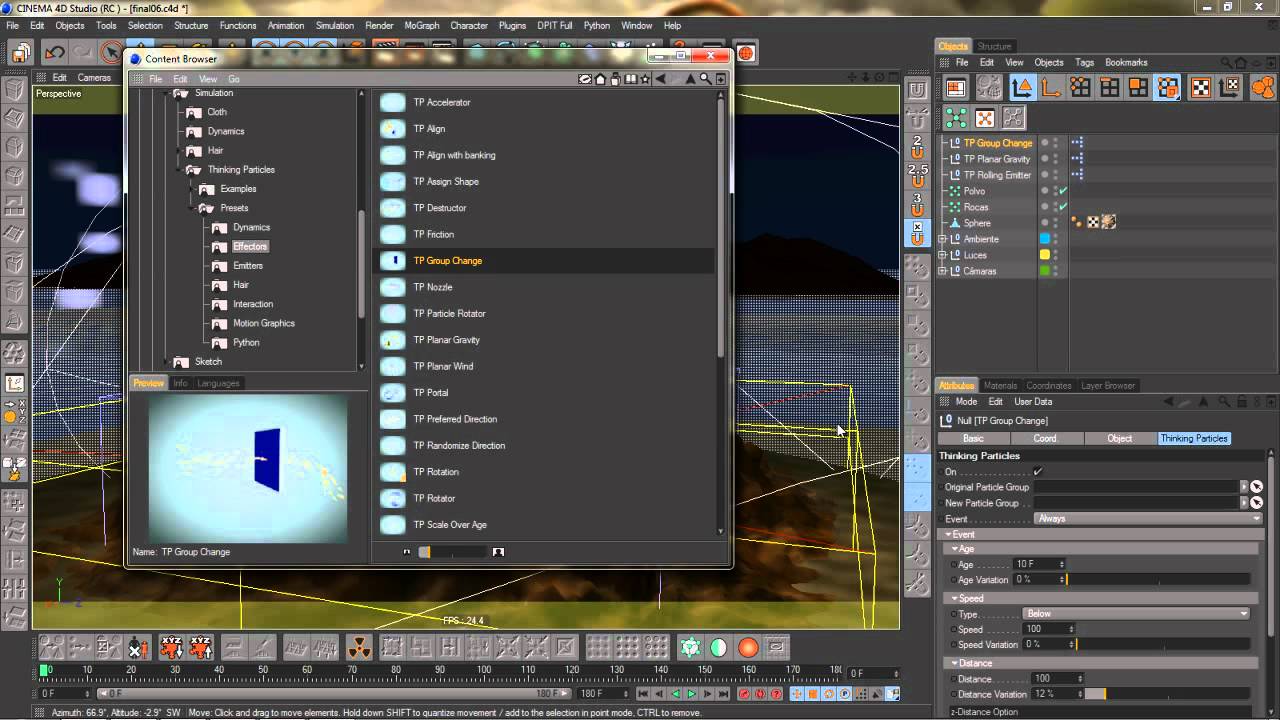Select the radioactive dynamics icon in bottom toolbar

pos(359,647)
